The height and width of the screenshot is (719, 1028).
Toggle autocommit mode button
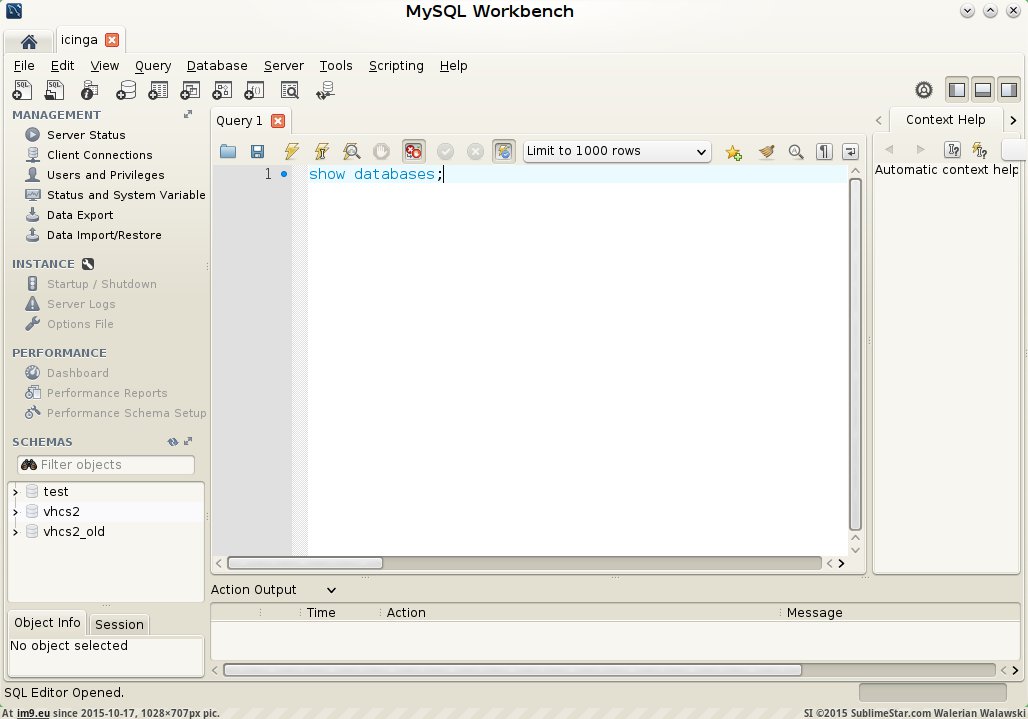point(504,151)
